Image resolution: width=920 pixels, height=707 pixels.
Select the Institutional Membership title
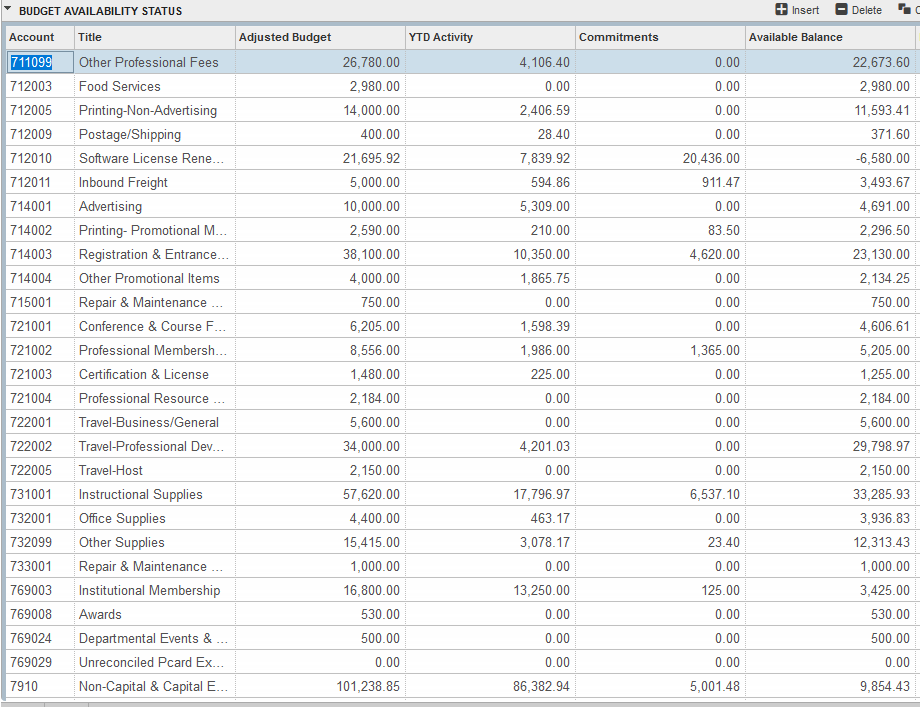click(150, 591)
